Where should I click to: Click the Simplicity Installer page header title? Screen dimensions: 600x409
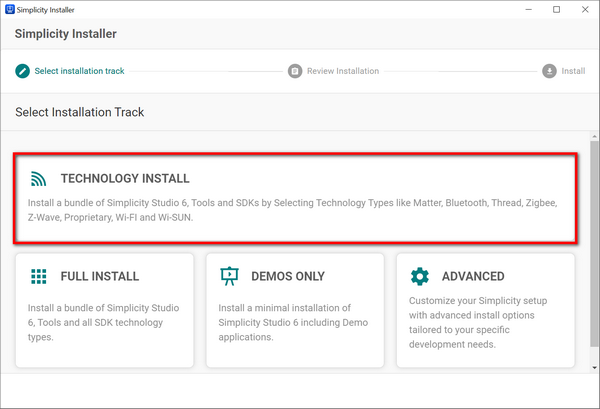coord(65,34)
